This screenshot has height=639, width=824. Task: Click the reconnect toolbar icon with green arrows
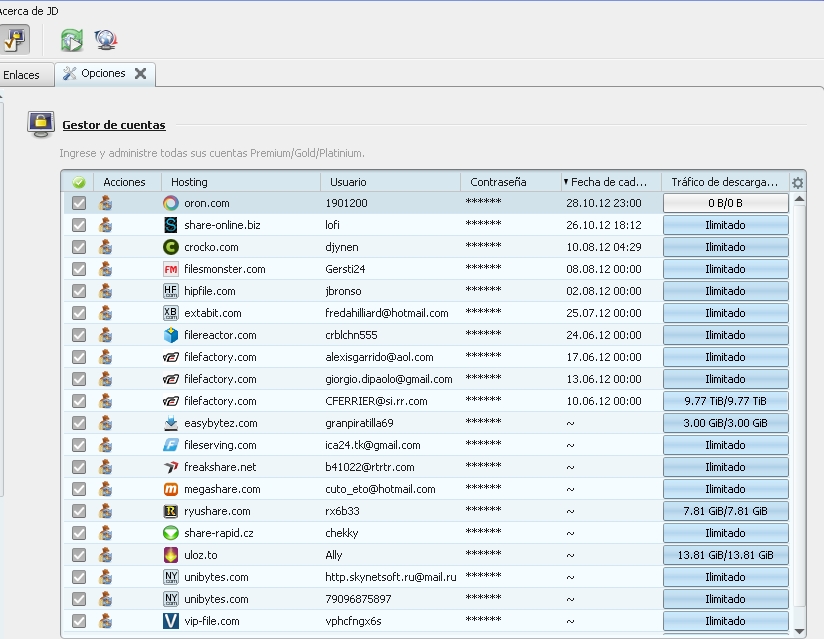71,40
